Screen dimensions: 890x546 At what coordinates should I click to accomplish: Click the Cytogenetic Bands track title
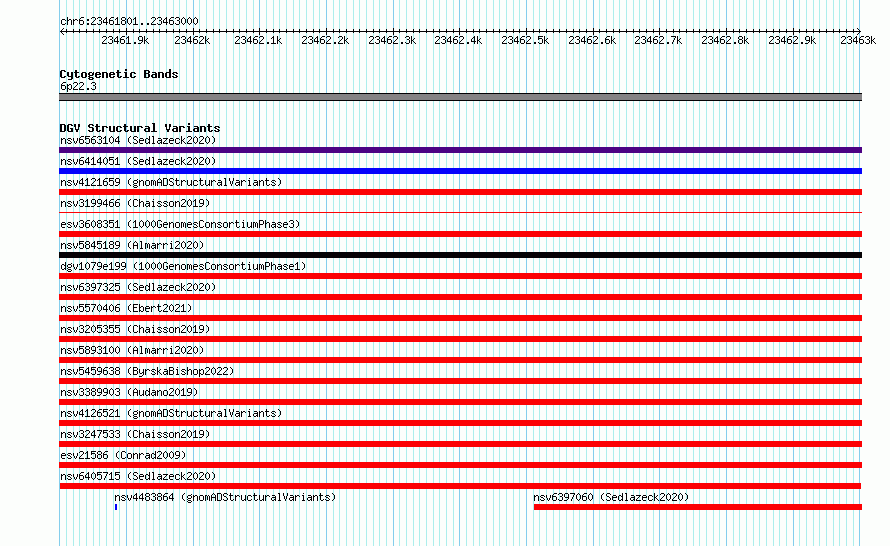pyautogui.click(x=119, y=74)
